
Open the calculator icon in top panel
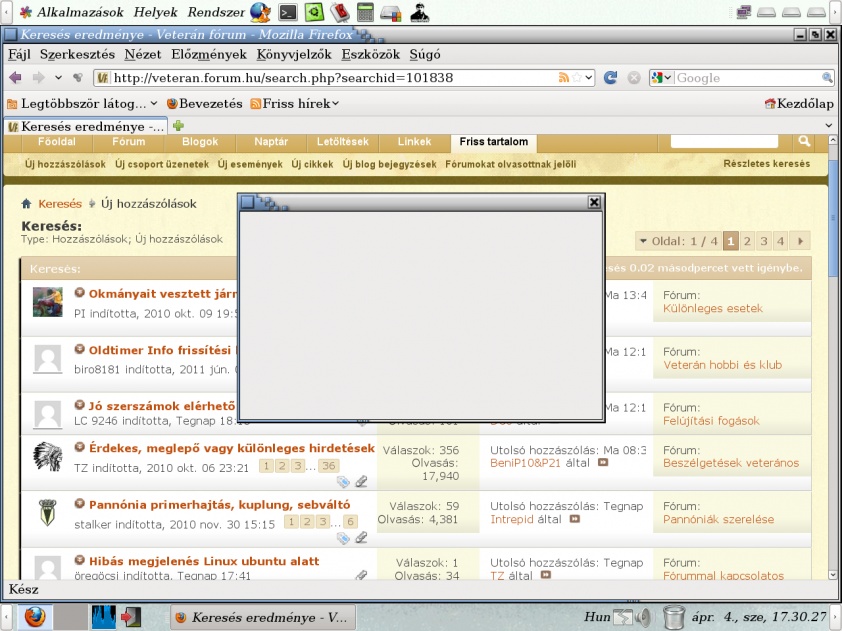(x=365, y=13)
